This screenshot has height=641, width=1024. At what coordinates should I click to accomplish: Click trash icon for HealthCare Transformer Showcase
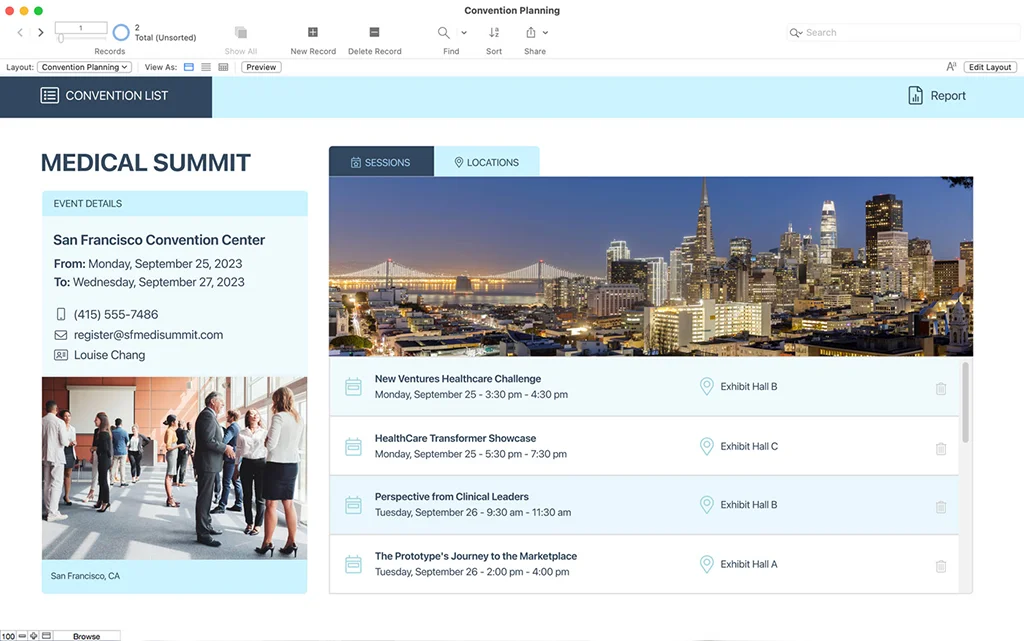pyautogui.click(x=940, y=449)
